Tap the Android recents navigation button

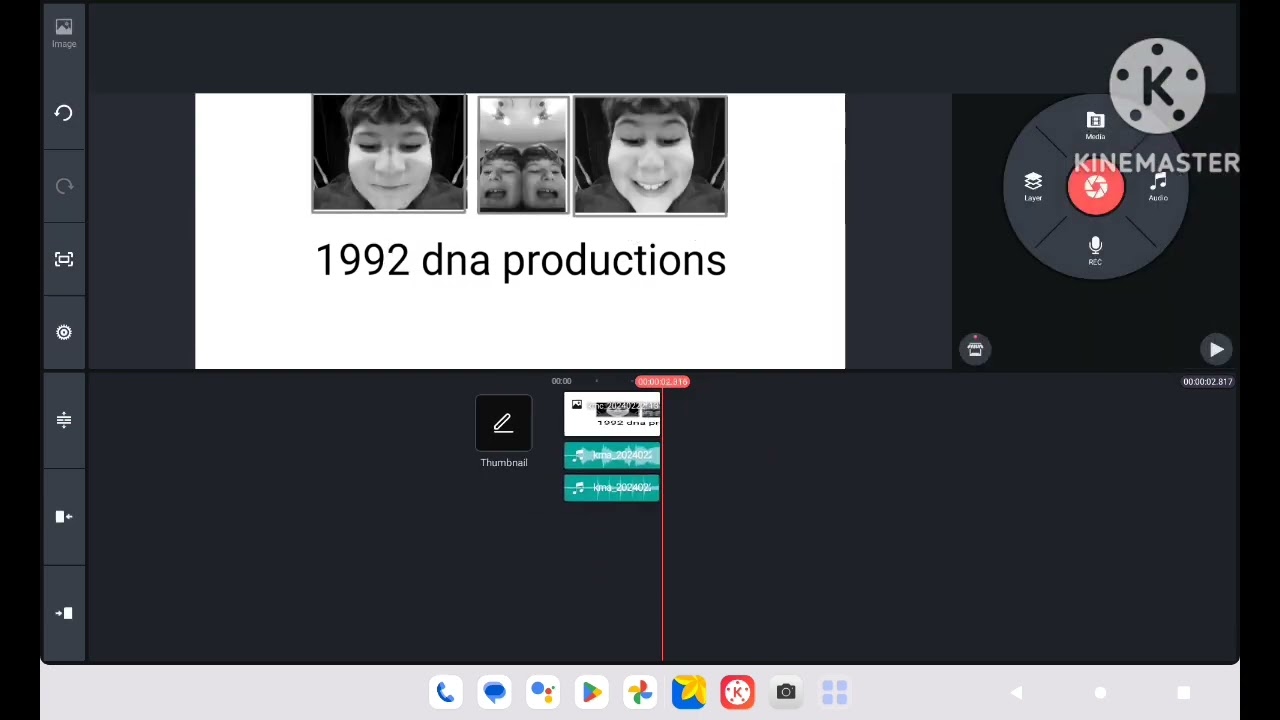[x=1183, y=692]
